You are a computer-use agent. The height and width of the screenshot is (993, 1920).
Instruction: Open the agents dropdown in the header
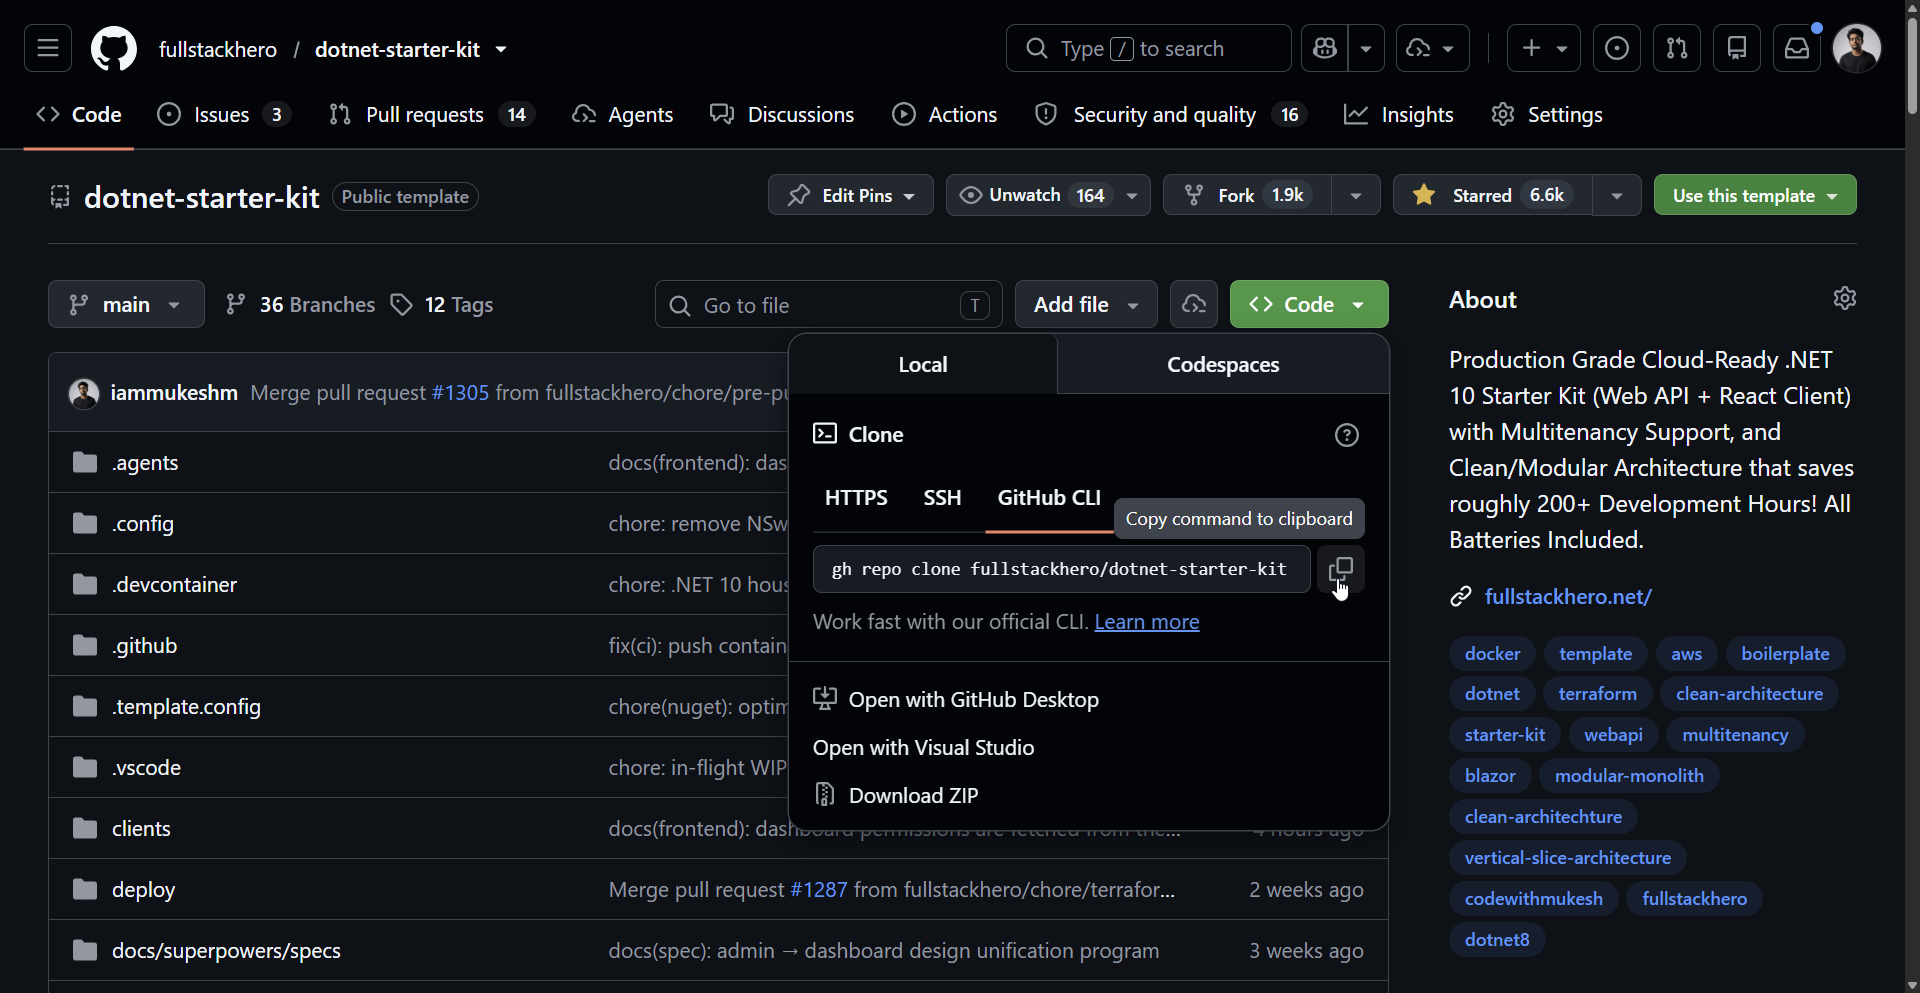pos(1432,48)
